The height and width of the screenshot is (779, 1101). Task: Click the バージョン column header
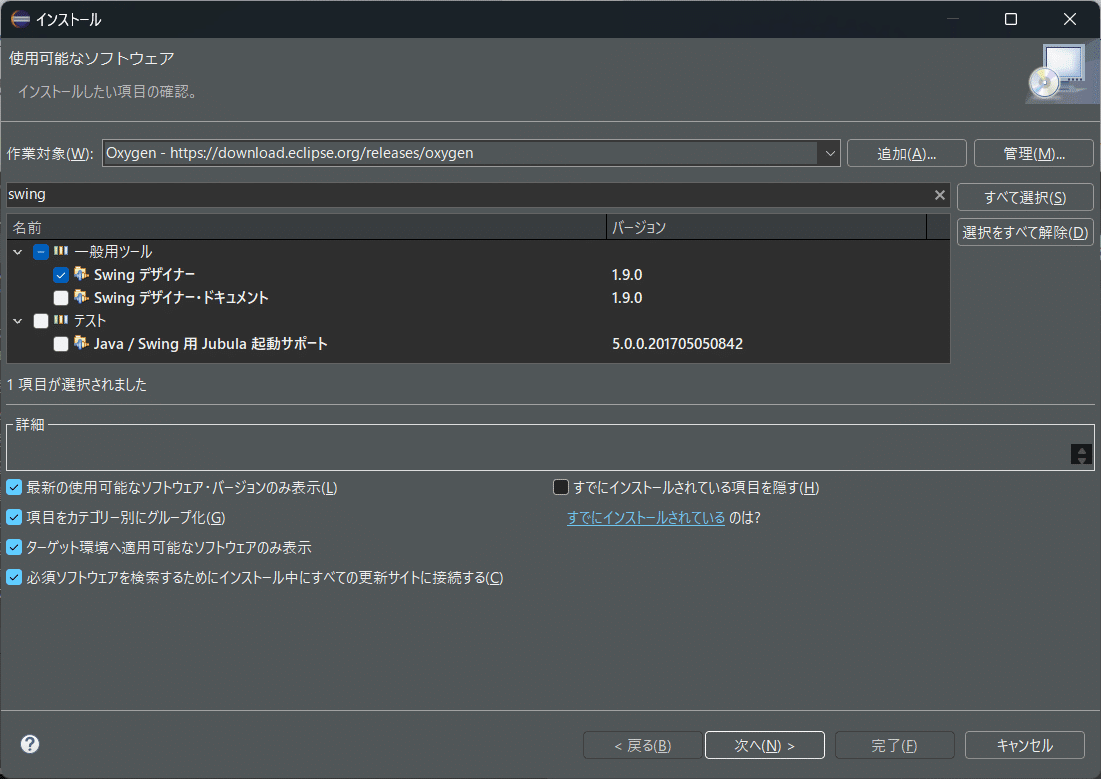pos(766,228)
